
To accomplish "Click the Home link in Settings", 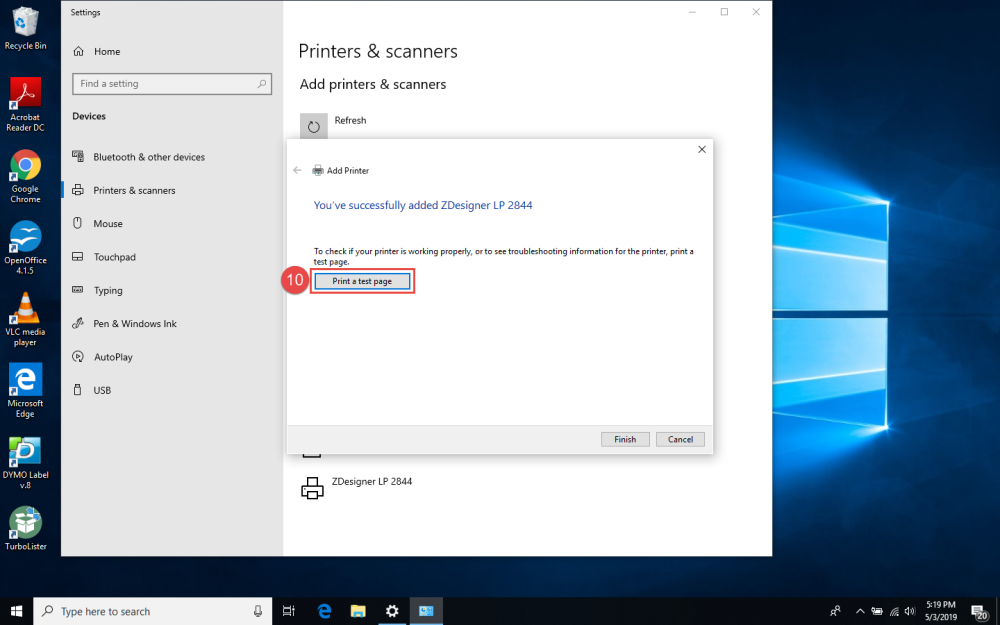I will point(107,52).
